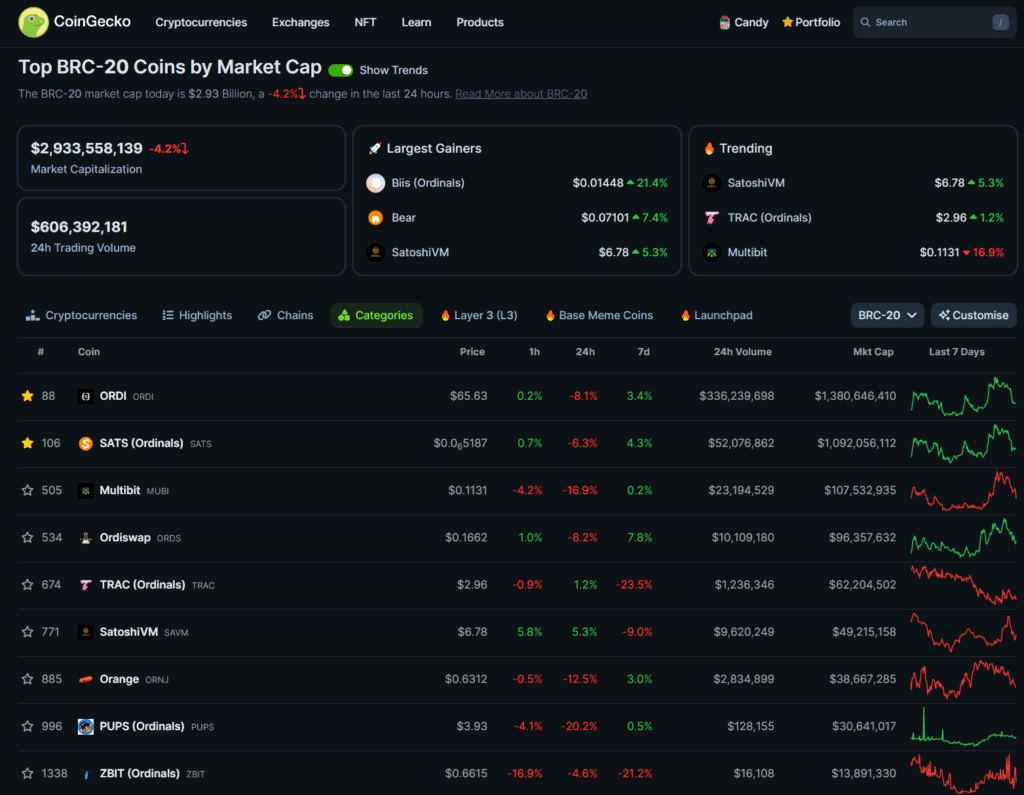Click the Multibit coin icon in table
1024x795 pixels.
tap(86, 491)
